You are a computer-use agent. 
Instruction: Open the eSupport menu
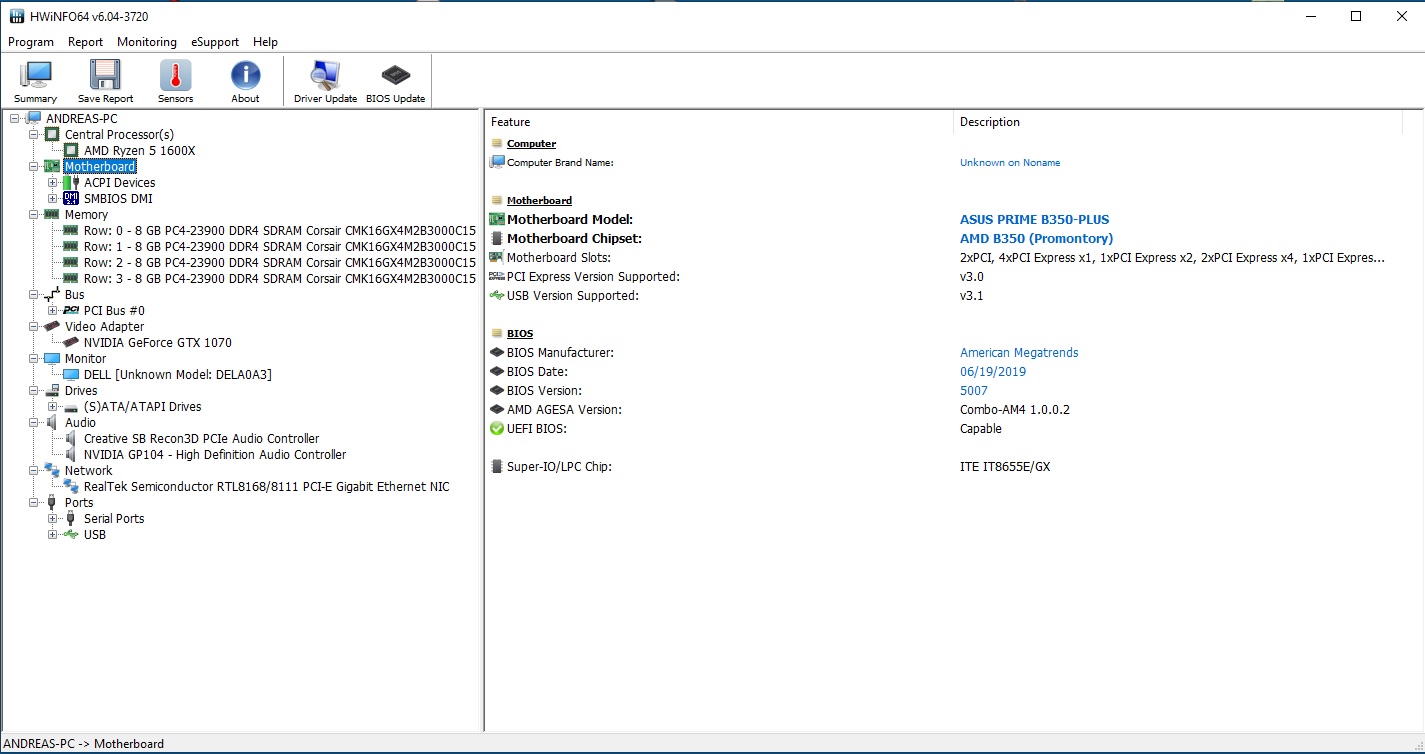point(215,42)
